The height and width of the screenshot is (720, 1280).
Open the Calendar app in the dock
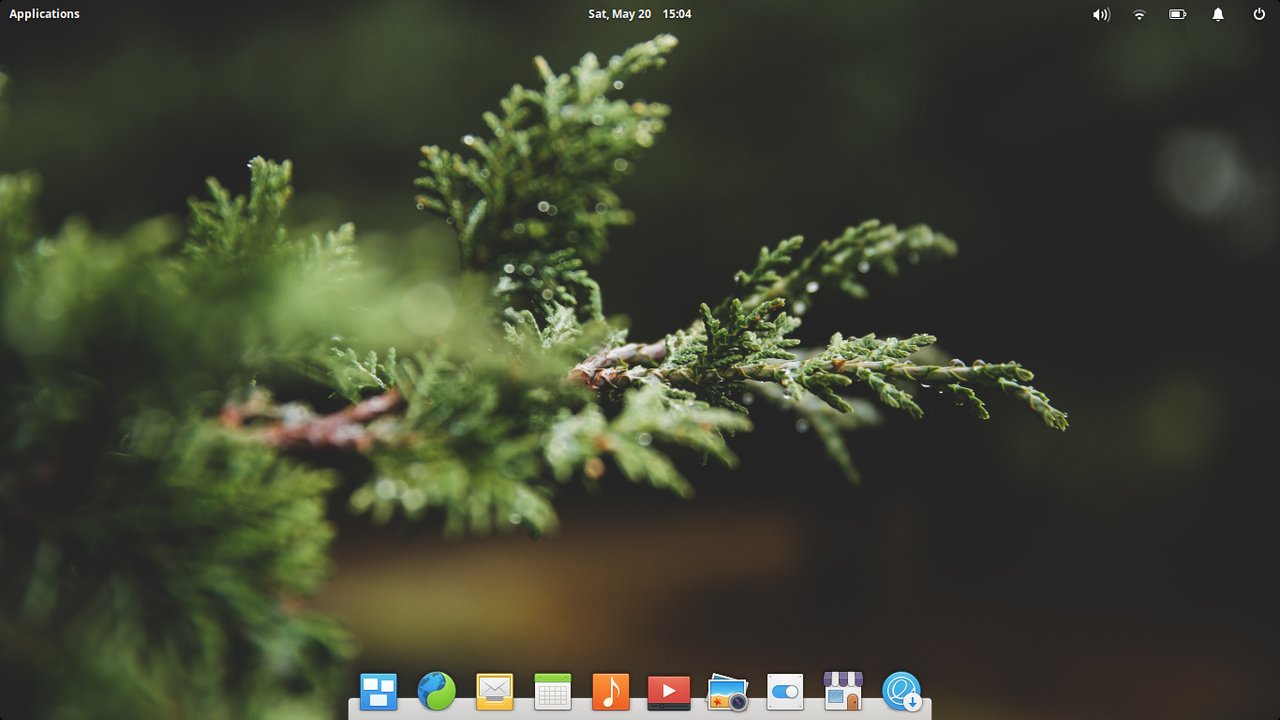(x=553, y=691)
